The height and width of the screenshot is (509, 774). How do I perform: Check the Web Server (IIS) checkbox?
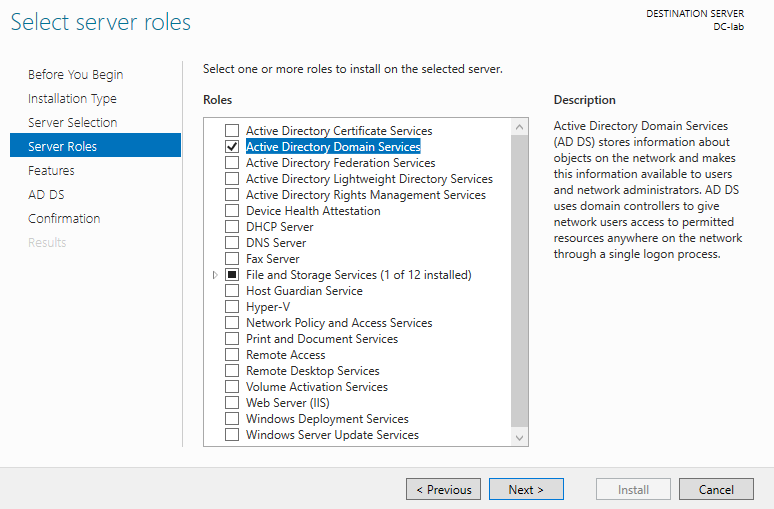click(232, 403)
